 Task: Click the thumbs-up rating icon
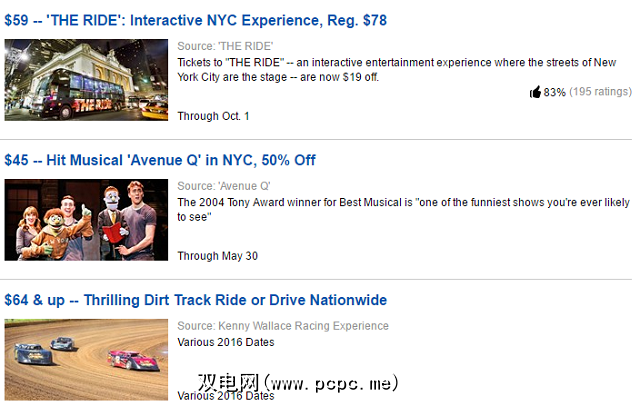(x=535, y=92)
